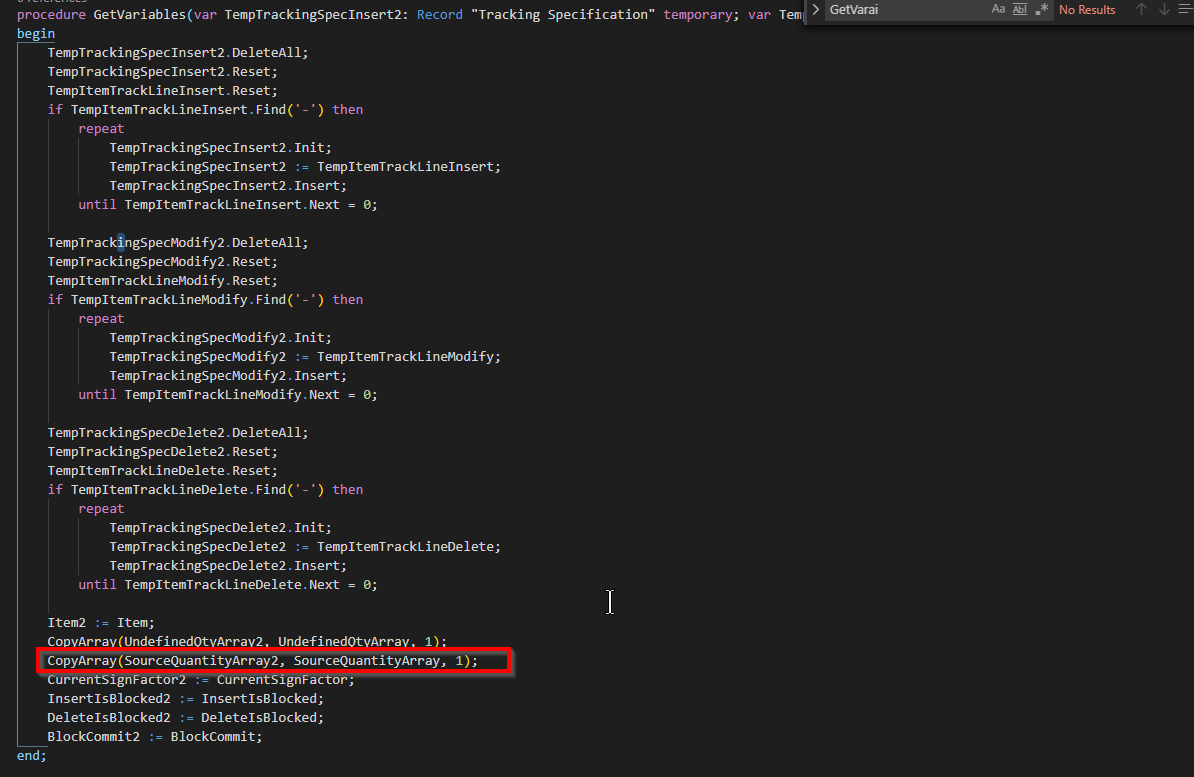Click the 'procedure' keyword of GetVariables

(x=51, y=14)
